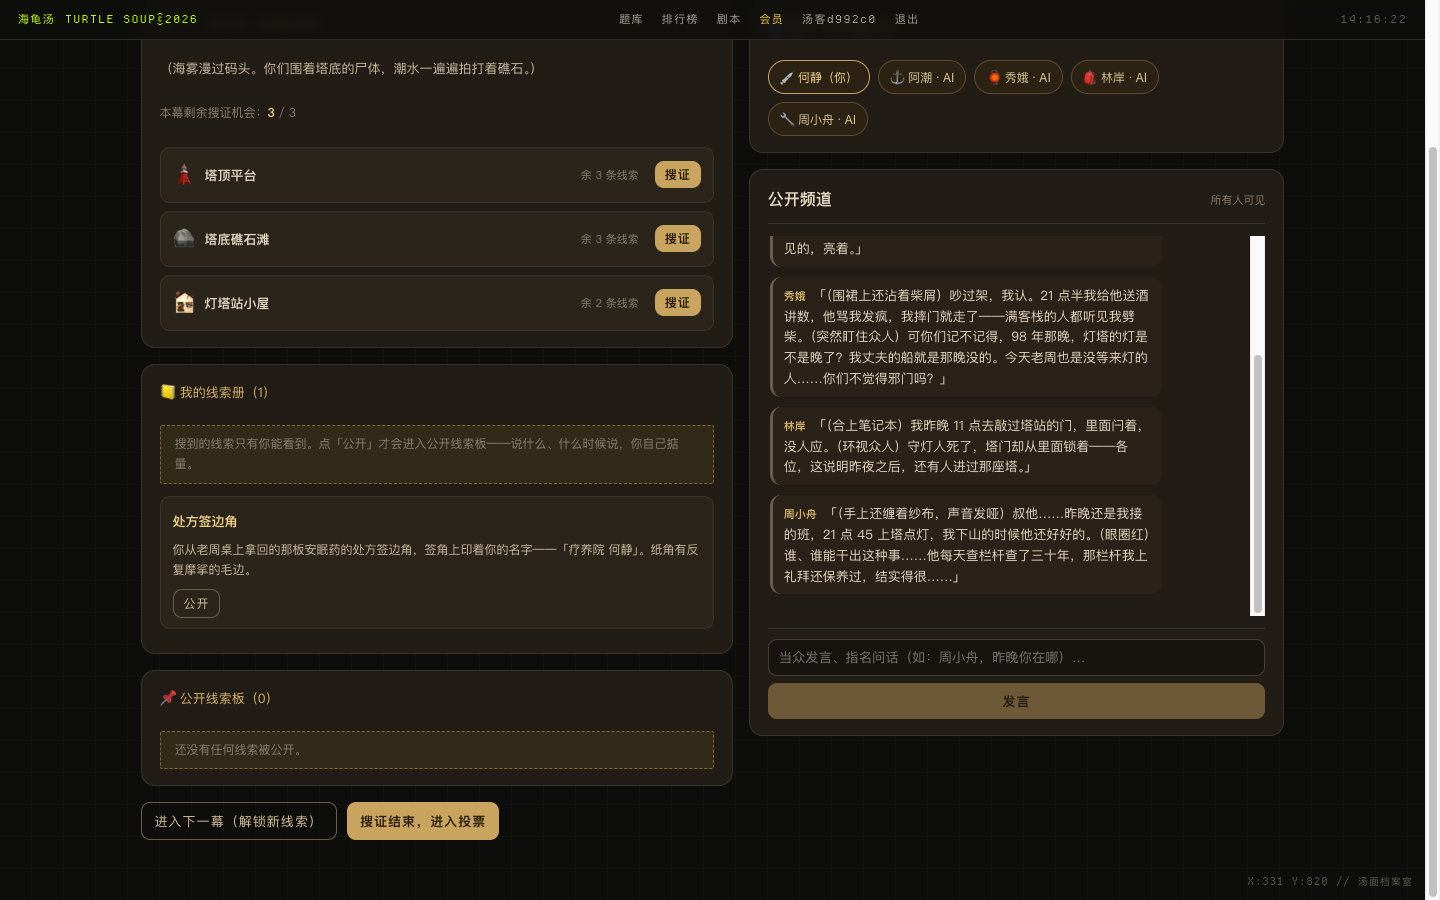
Task: Click 退出 to log out
Action: (907, 19)
